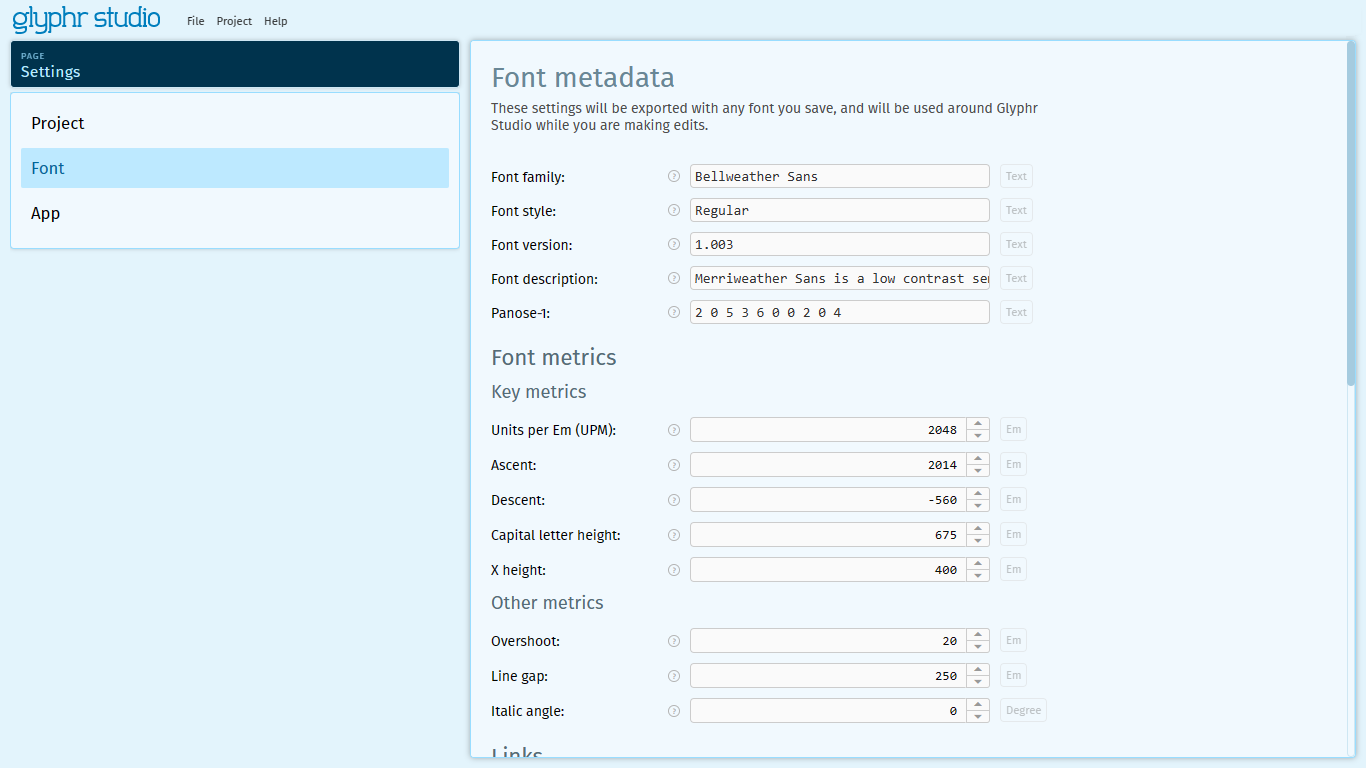Open the help icon for Font version
This screenshot has width=1366, height=768.
674,244
